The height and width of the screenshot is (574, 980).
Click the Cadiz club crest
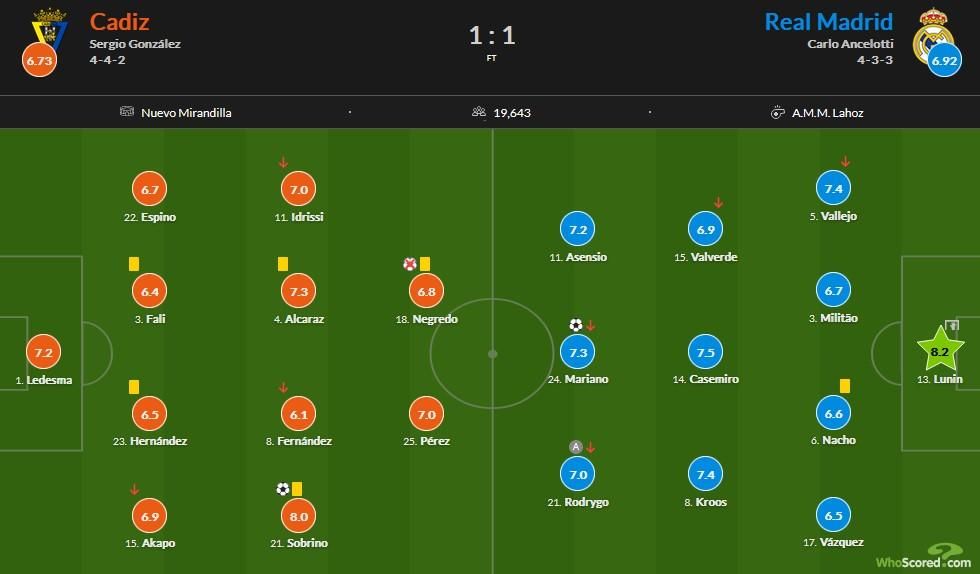pyautogui.click(x=48, y=28)
